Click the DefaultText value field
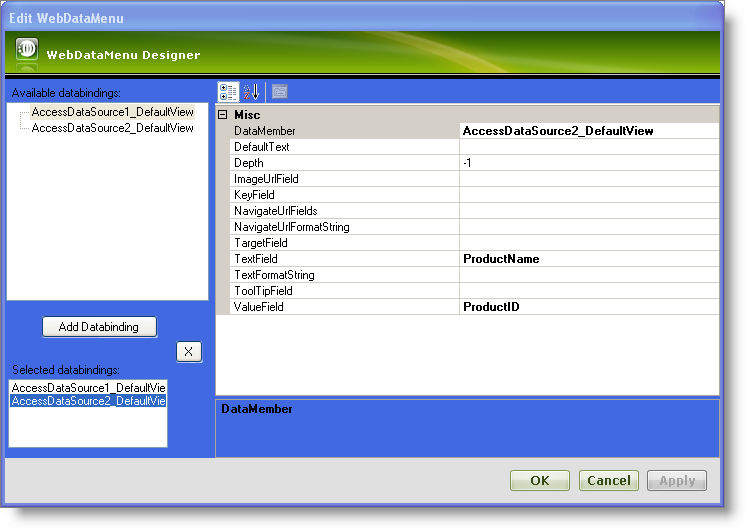Viewport: 745px width, 528px height. point(589,147)
